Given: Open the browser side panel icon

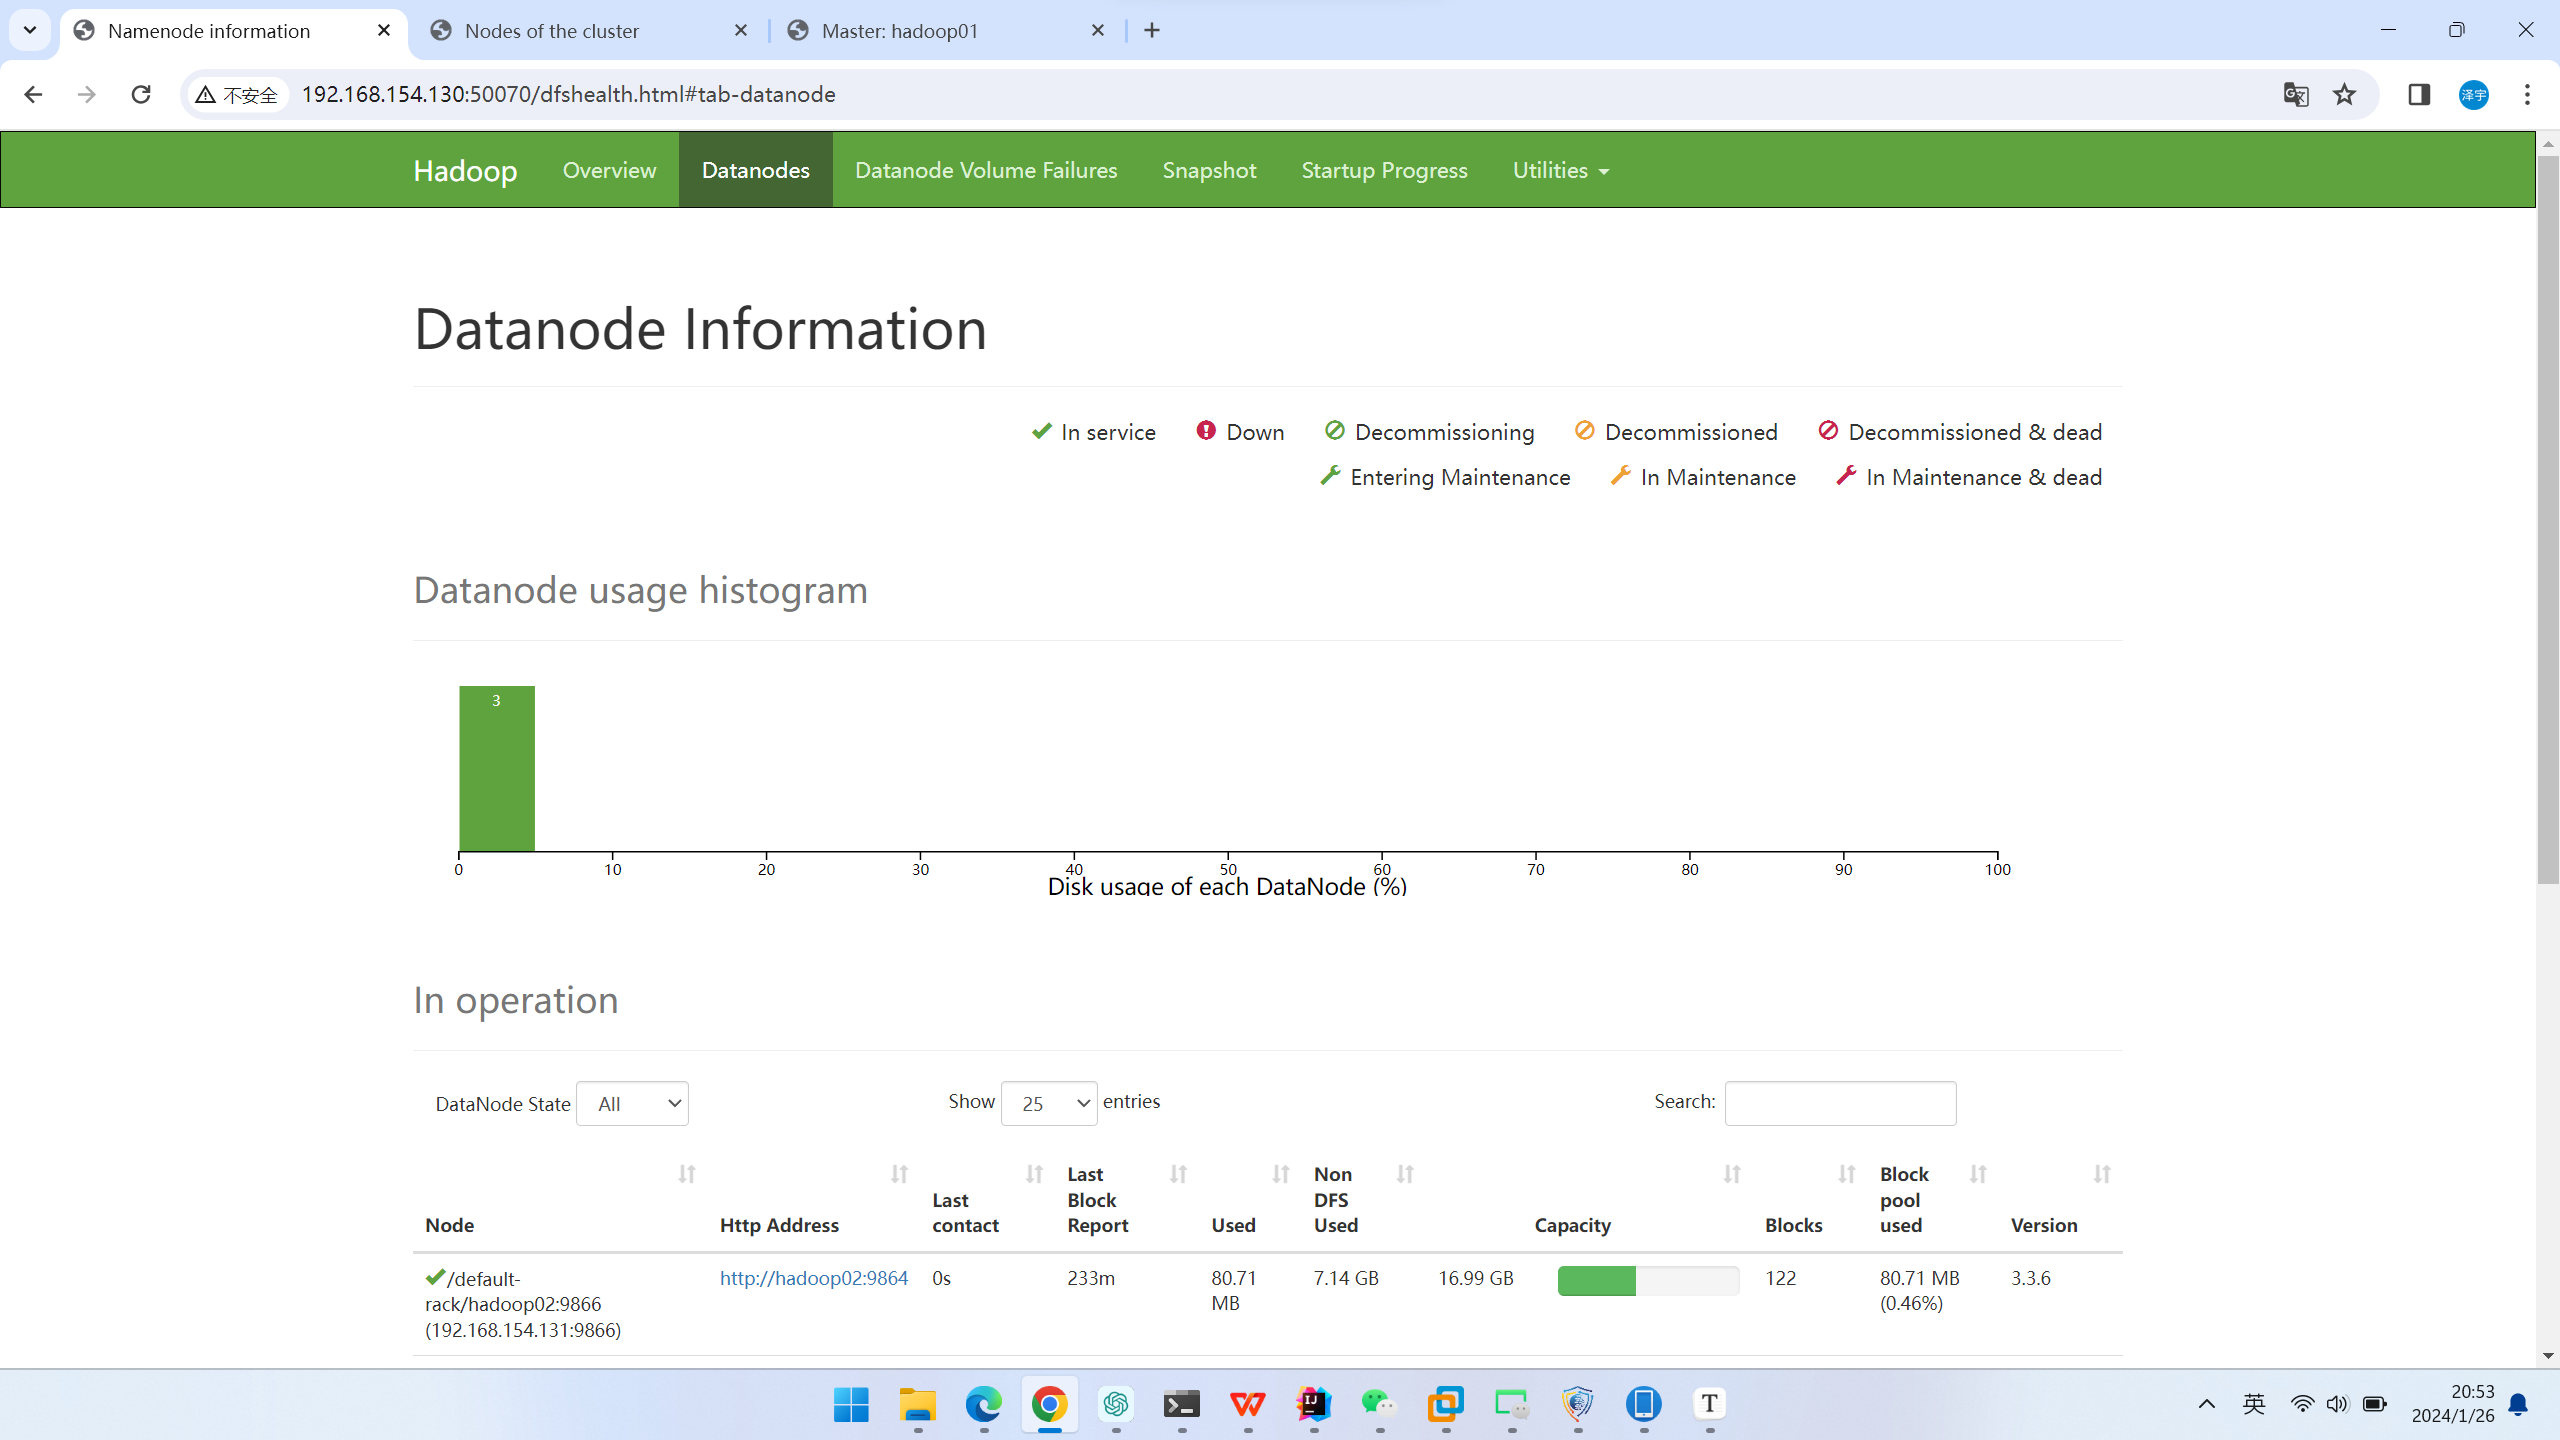Looking at the screenshot, I should pyautogui.click(x=2418, y=94).
